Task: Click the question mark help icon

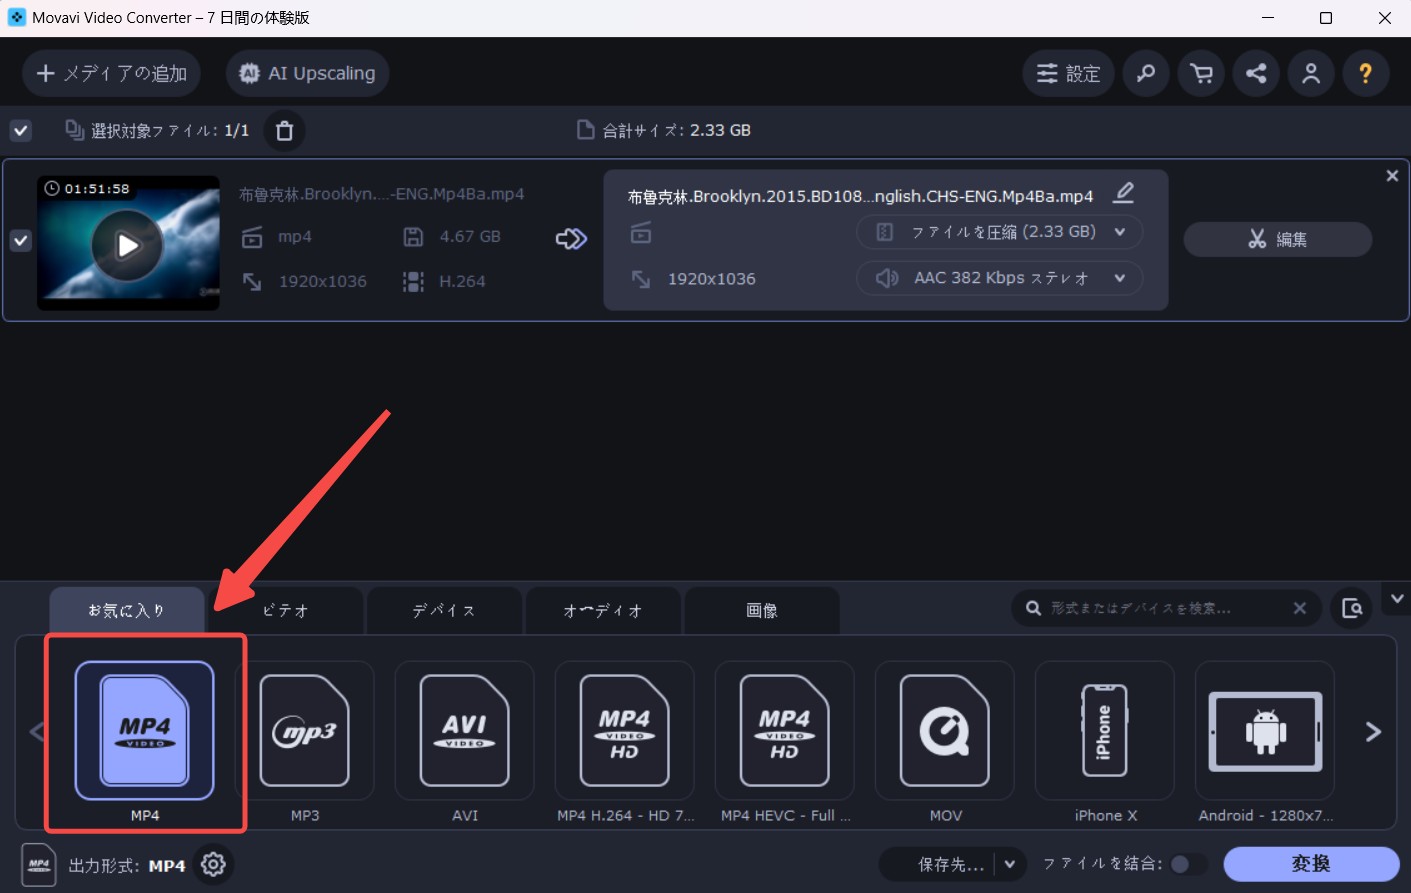Action: click(x=1366, y=73)
